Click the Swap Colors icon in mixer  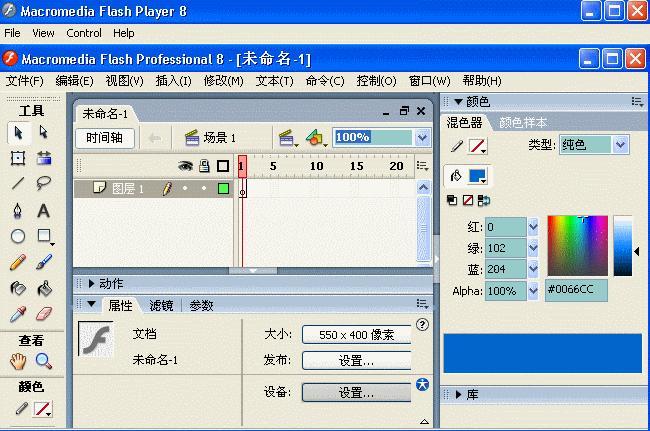(x=483, y=201)
